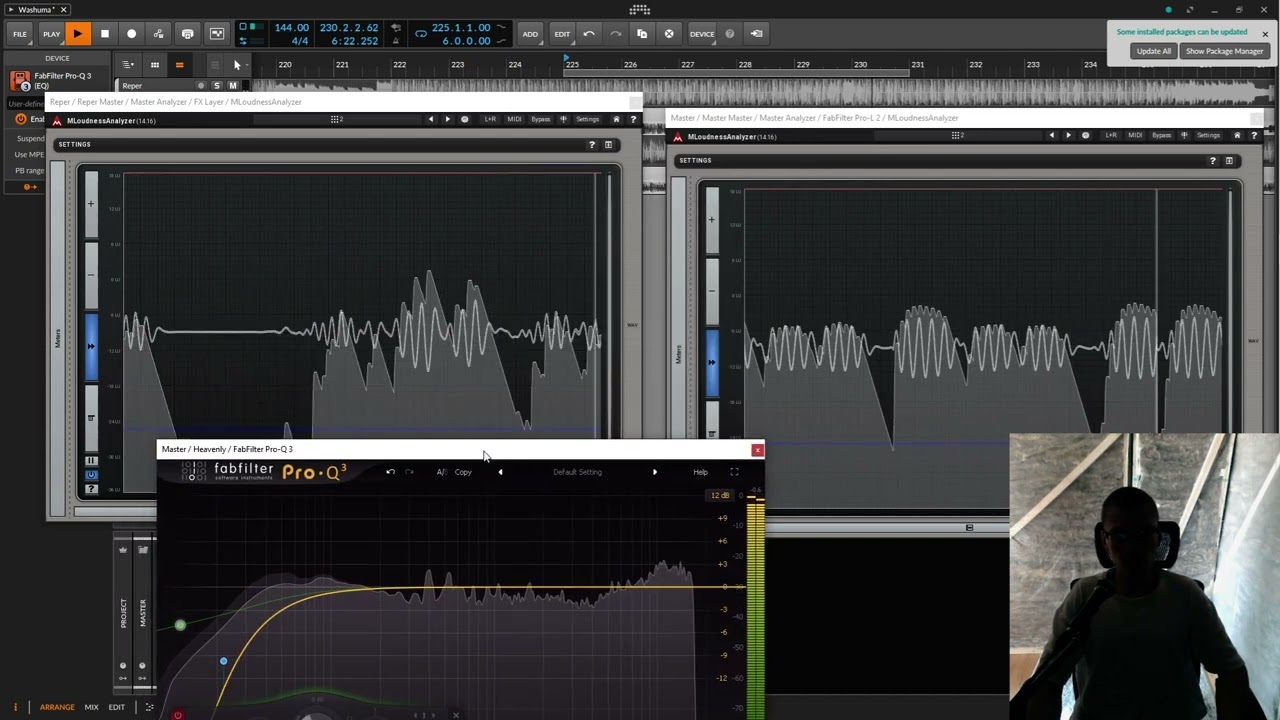Image resolution: width=1280 pixels, height=720 pixels.
Task: Open Settings in left MLoudnessAnalyzer toolbar
Action: pos(587,119)
